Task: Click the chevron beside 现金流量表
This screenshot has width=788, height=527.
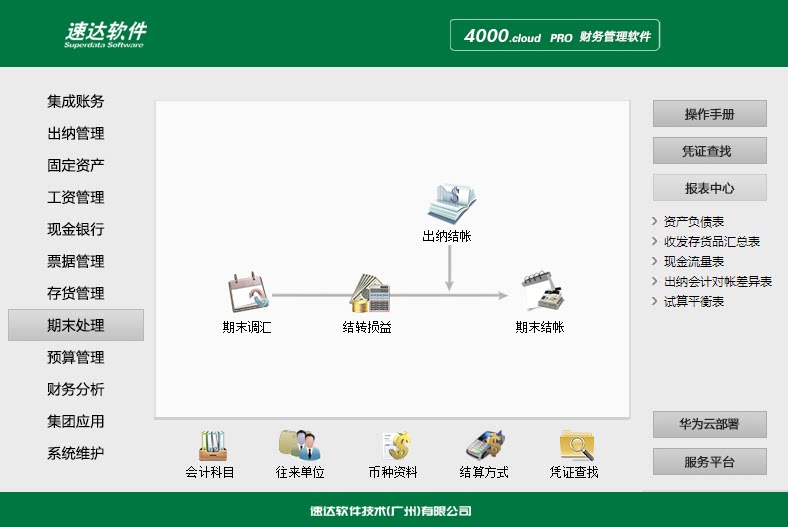Action: click(654, 261)
